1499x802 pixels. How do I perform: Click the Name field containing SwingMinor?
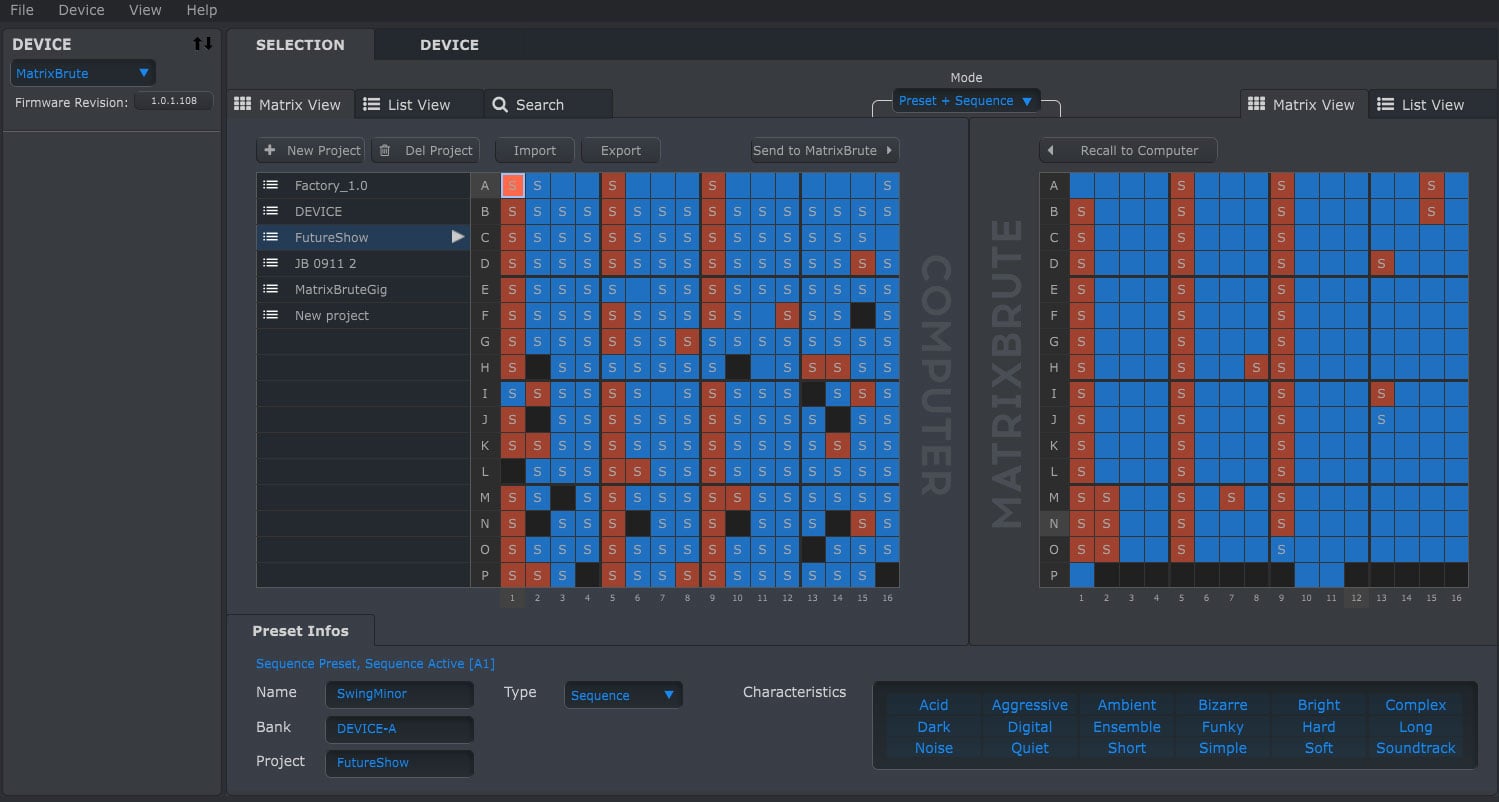(399, 694)
